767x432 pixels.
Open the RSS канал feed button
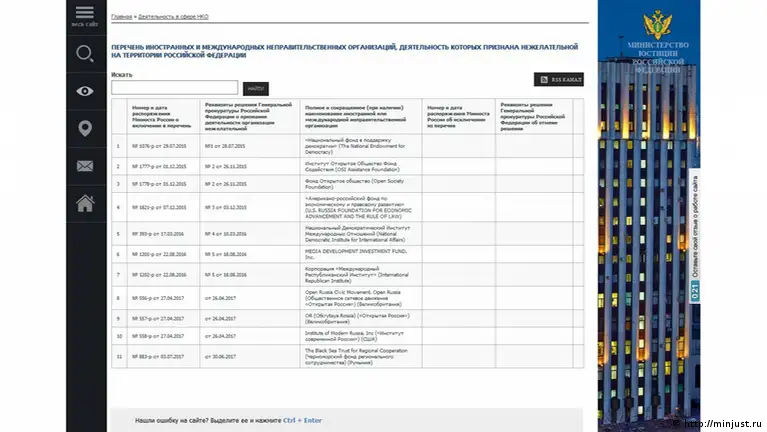558,80
